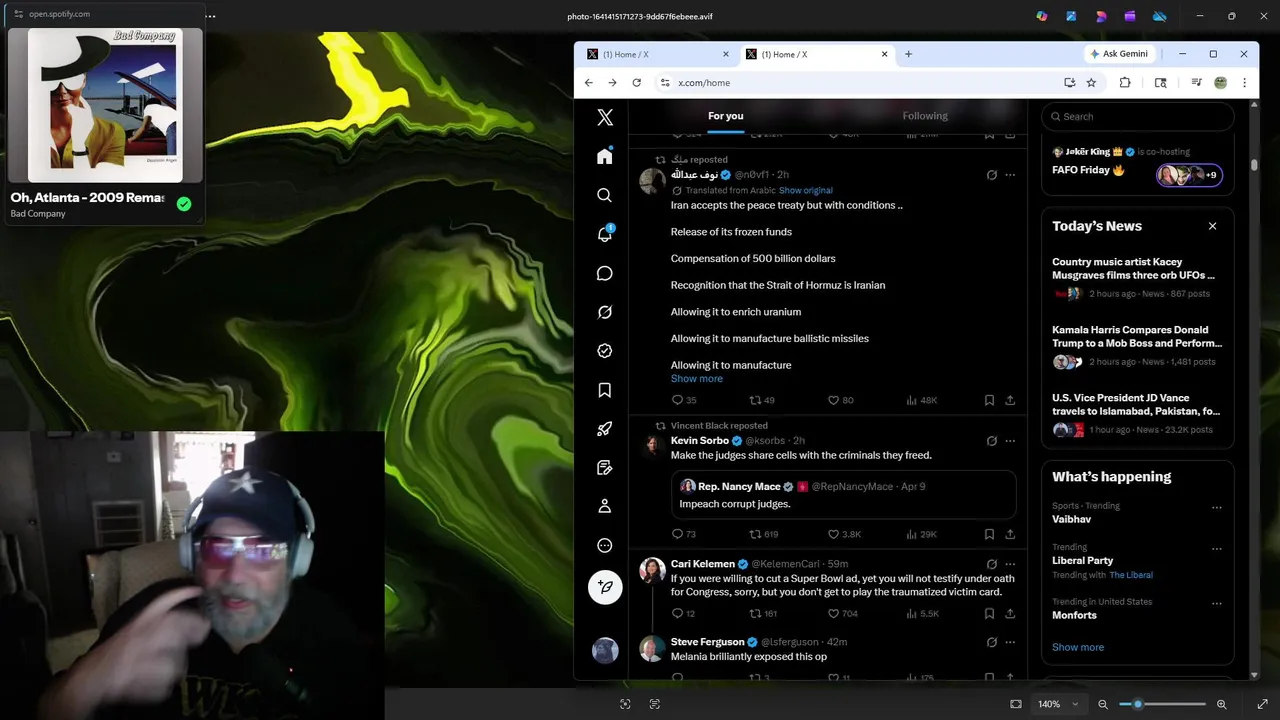Click the x.com/home address bar

coord(860,83)
